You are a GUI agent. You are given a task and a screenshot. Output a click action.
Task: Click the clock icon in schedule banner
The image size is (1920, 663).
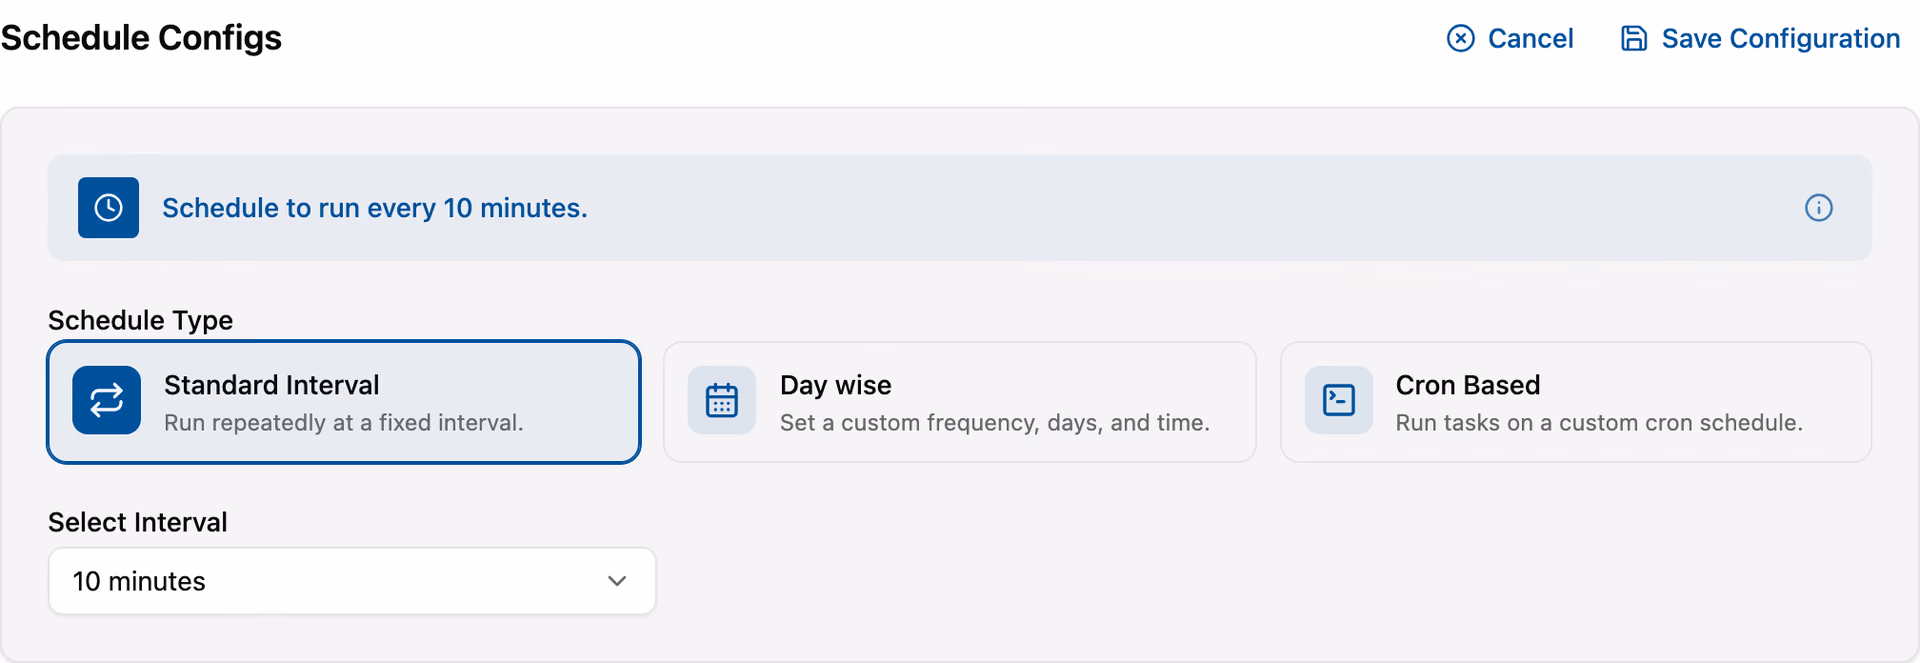(108, 208)
